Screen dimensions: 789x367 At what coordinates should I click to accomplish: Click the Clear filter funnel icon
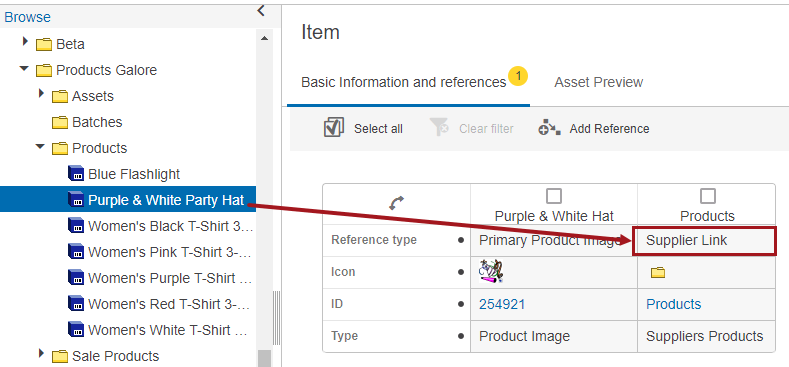click(439, 128)
